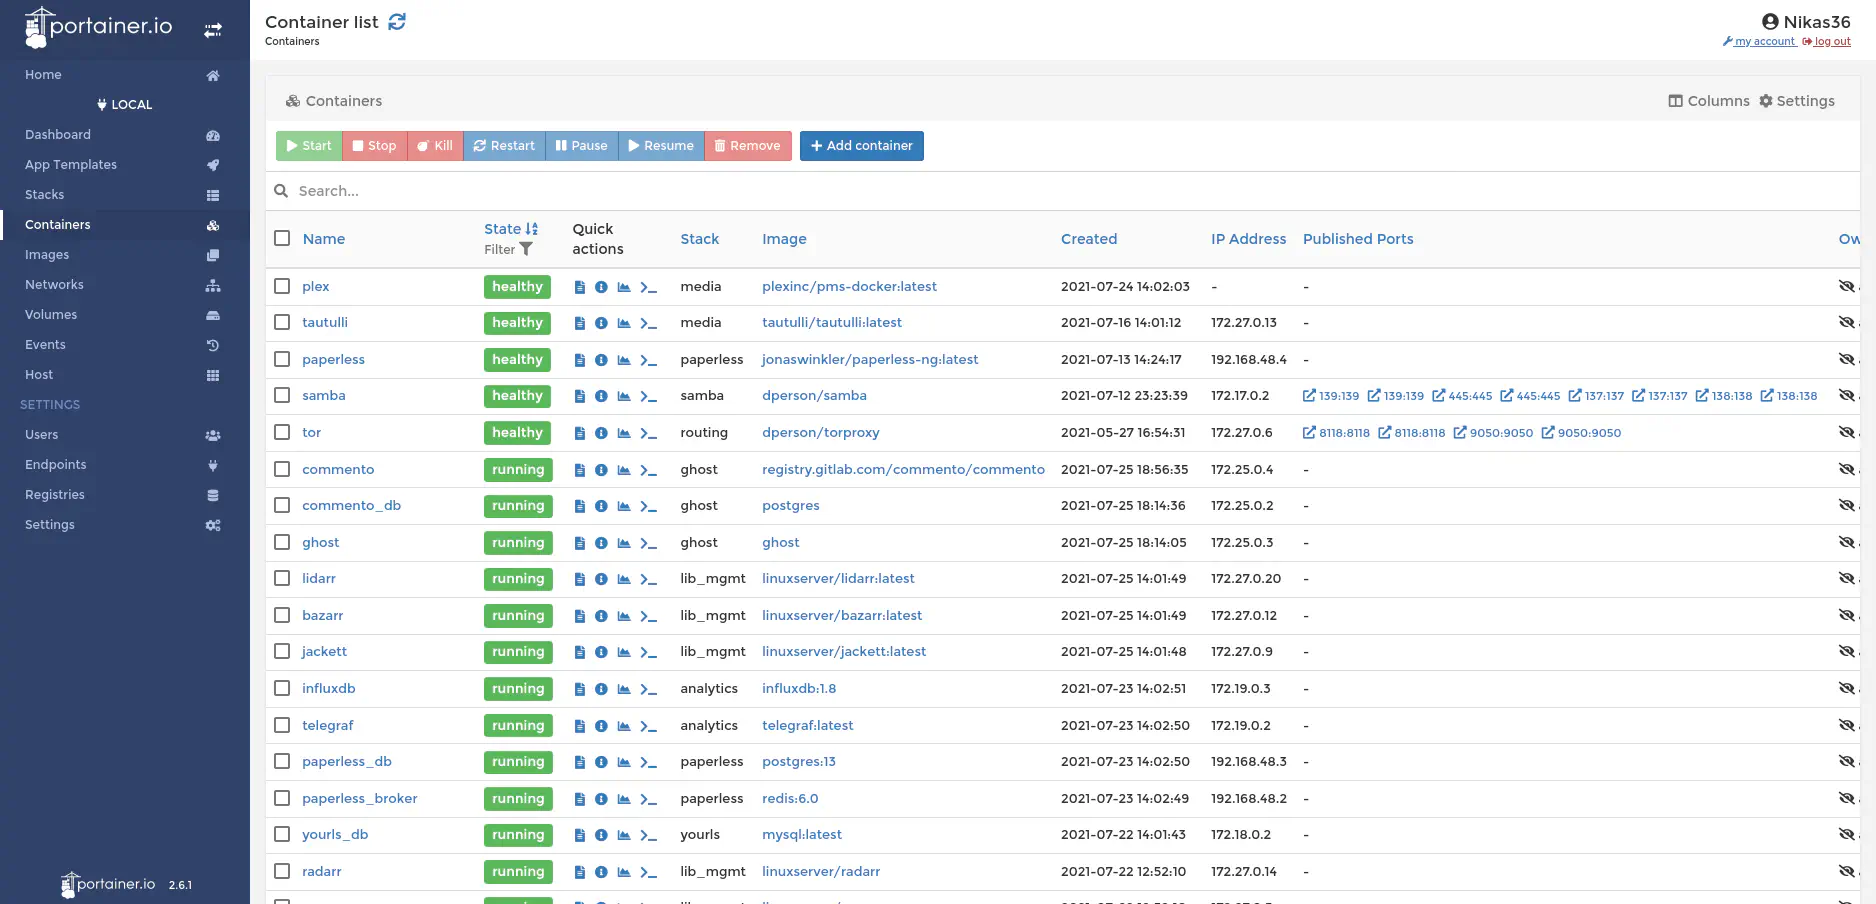The width and height of the screenshot is (1876, 904).
Task: Click the refresh icon beside Container list
Action: (397, 22)
